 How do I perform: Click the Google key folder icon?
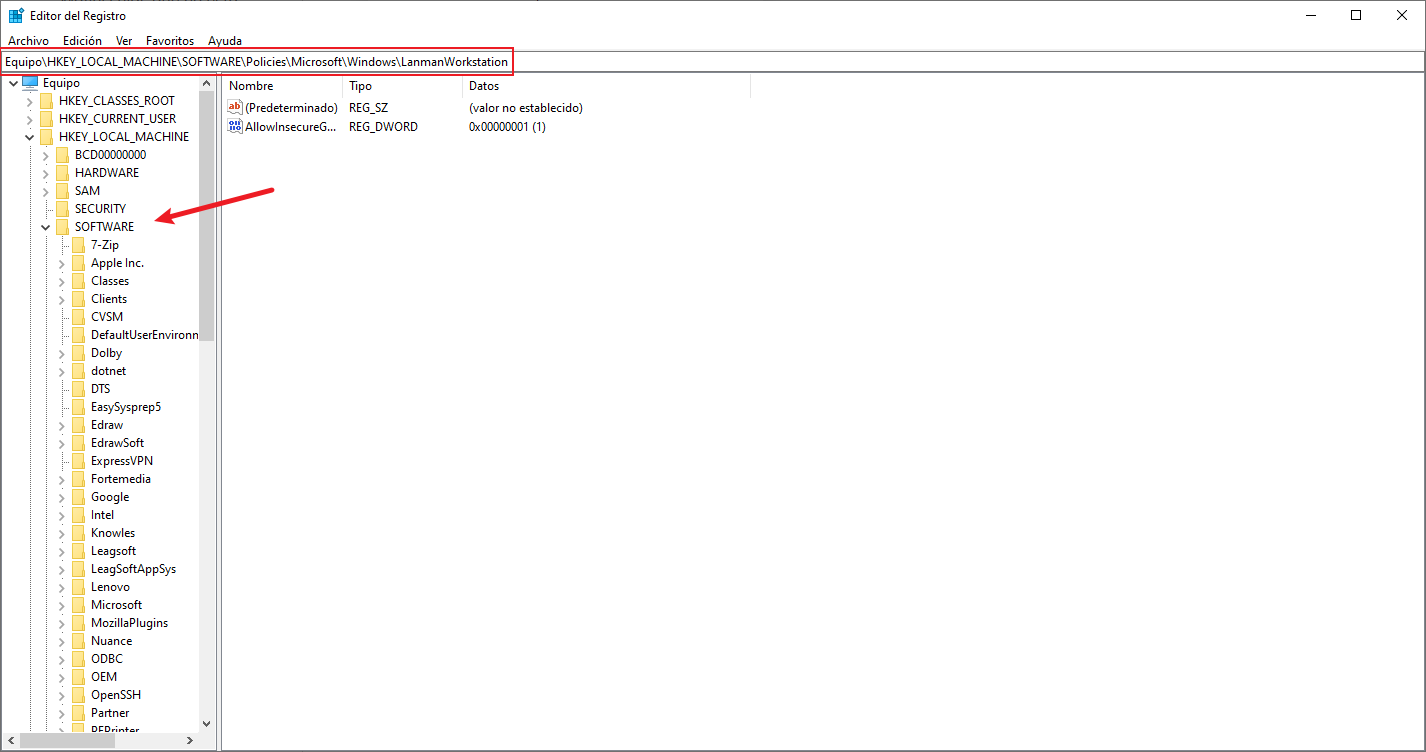click(x=78, y=497)
